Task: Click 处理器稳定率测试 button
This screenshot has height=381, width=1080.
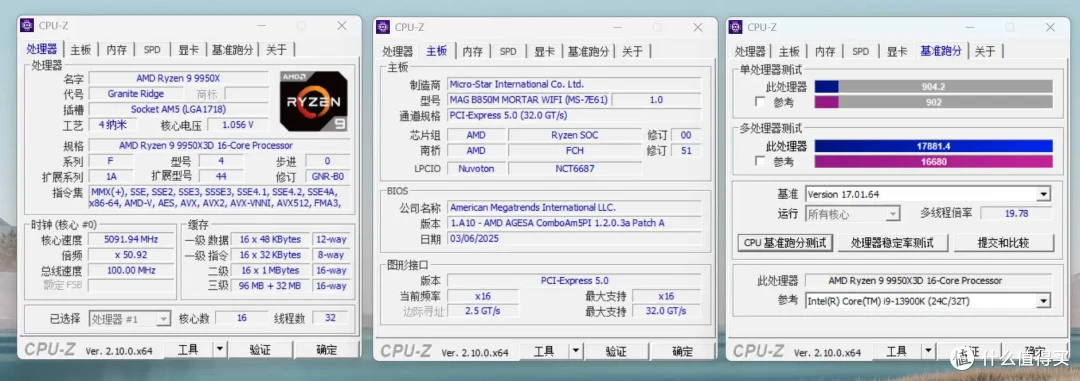Action: [892, 243]
